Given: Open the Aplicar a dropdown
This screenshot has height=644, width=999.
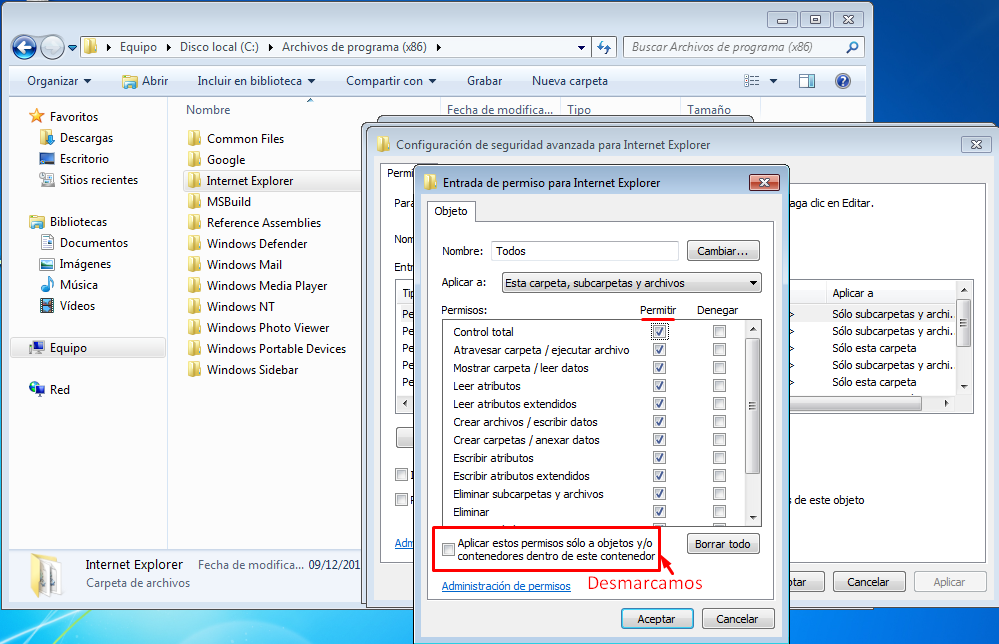Looking at the screenshot, I should click(631, 283).
